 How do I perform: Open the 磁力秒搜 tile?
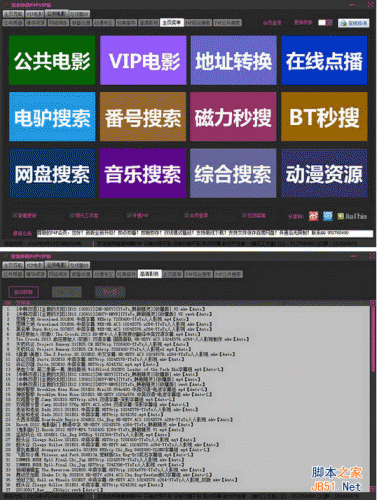(233, 117)
